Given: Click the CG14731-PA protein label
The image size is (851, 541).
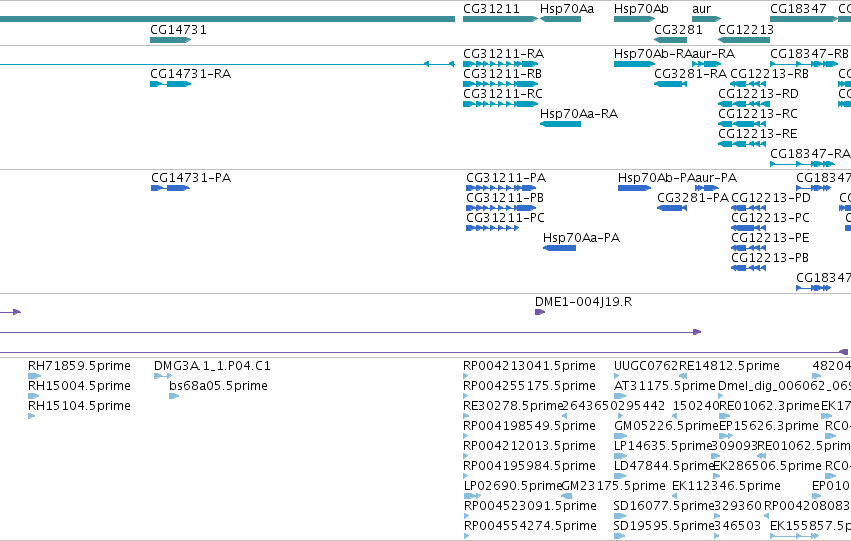Looking at the screenshot, I should coord(190,178).
